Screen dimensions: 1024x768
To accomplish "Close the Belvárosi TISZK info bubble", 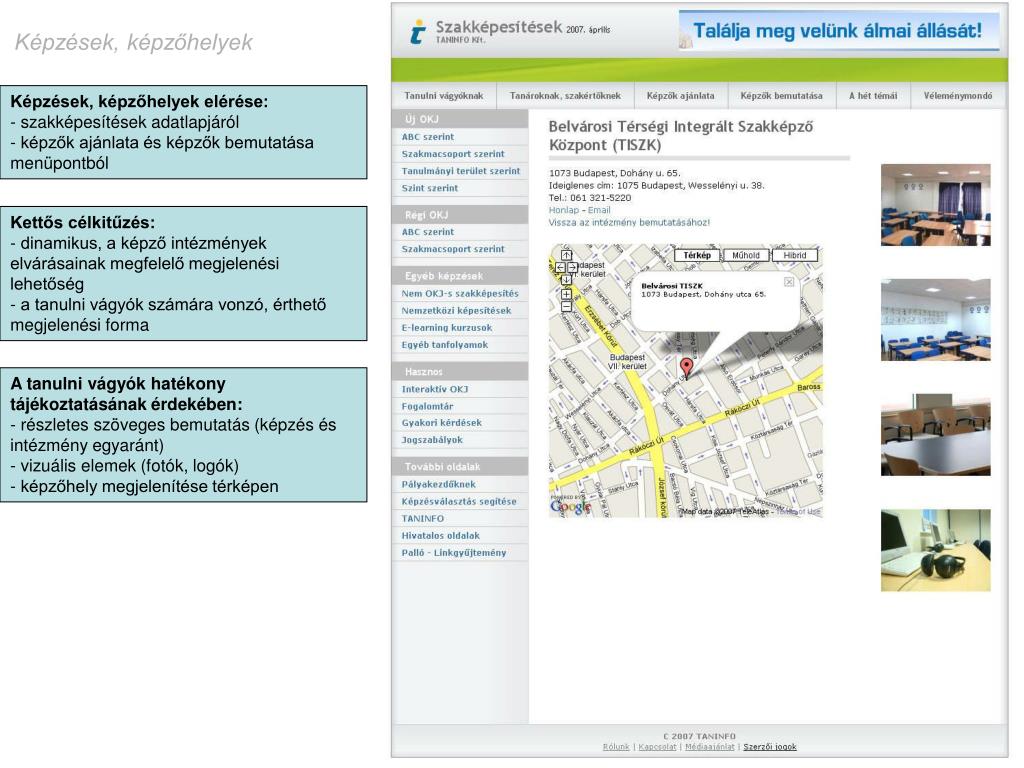I will (788, 282).
